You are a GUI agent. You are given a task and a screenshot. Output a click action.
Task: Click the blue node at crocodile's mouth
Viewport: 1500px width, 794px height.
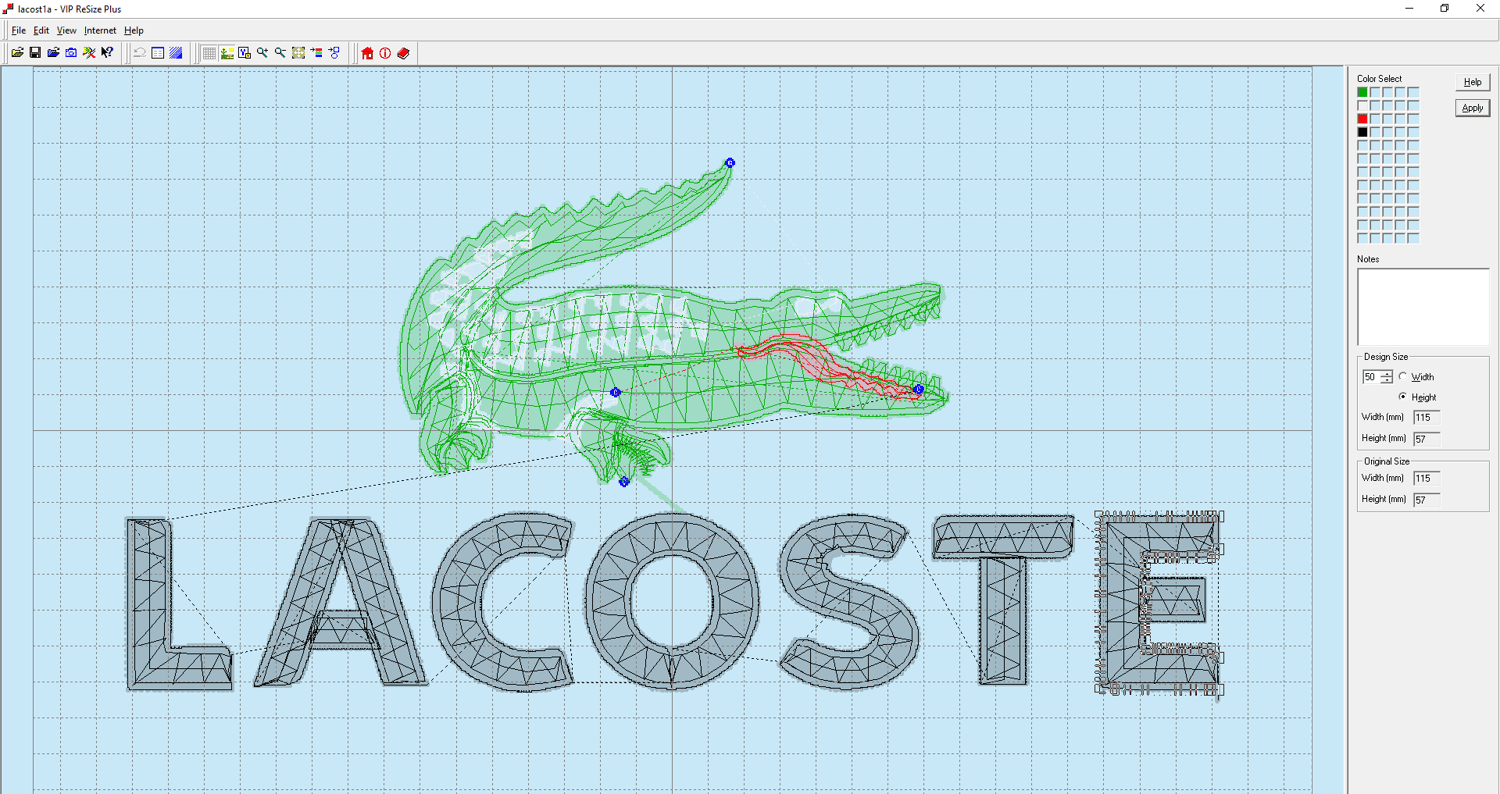tap(919, 389)
